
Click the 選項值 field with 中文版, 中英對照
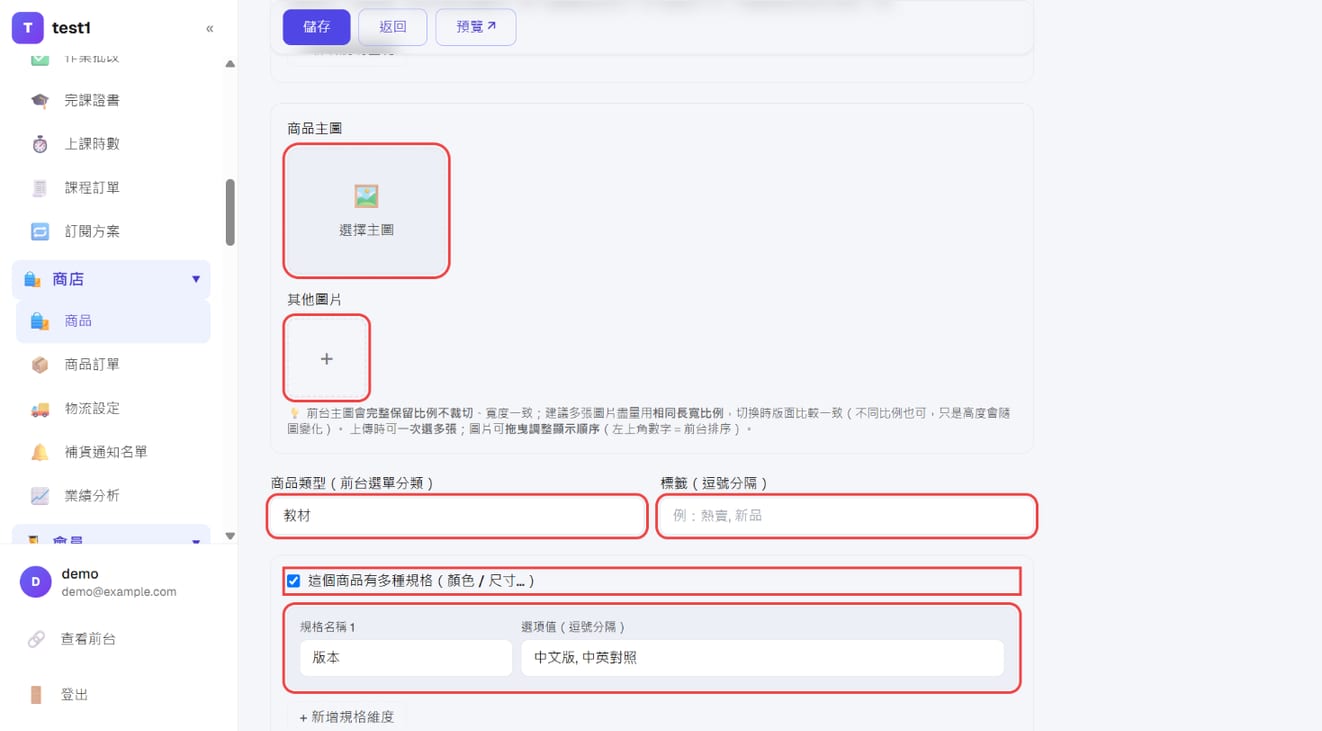tap(762, 658)
